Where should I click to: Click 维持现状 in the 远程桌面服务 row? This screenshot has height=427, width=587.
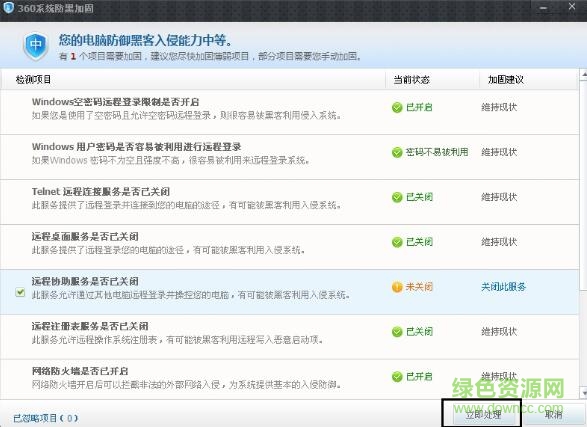499,242
